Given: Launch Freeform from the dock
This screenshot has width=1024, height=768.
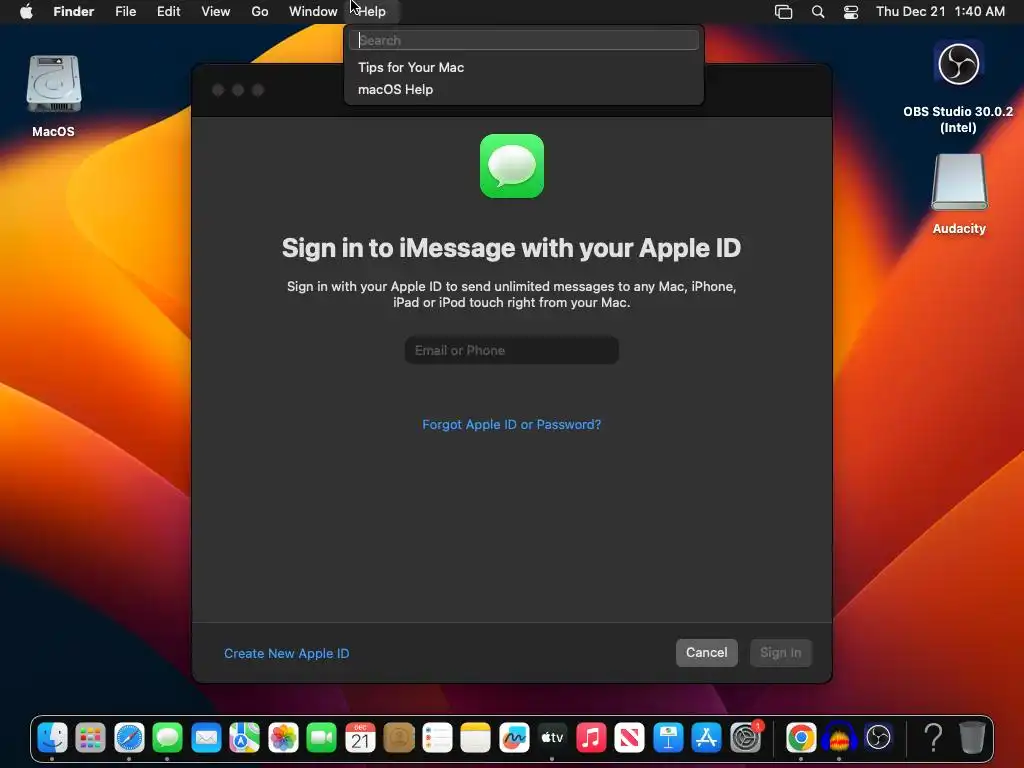Looking at the screenshot, I should [514, 738].
